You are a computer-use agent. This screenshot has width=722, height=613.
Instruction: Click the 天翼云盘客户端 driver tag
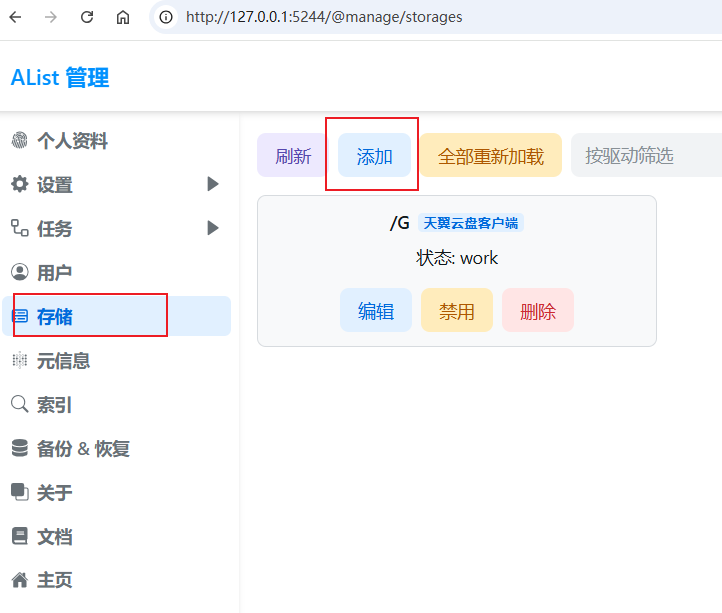click(x=471, y=223)
